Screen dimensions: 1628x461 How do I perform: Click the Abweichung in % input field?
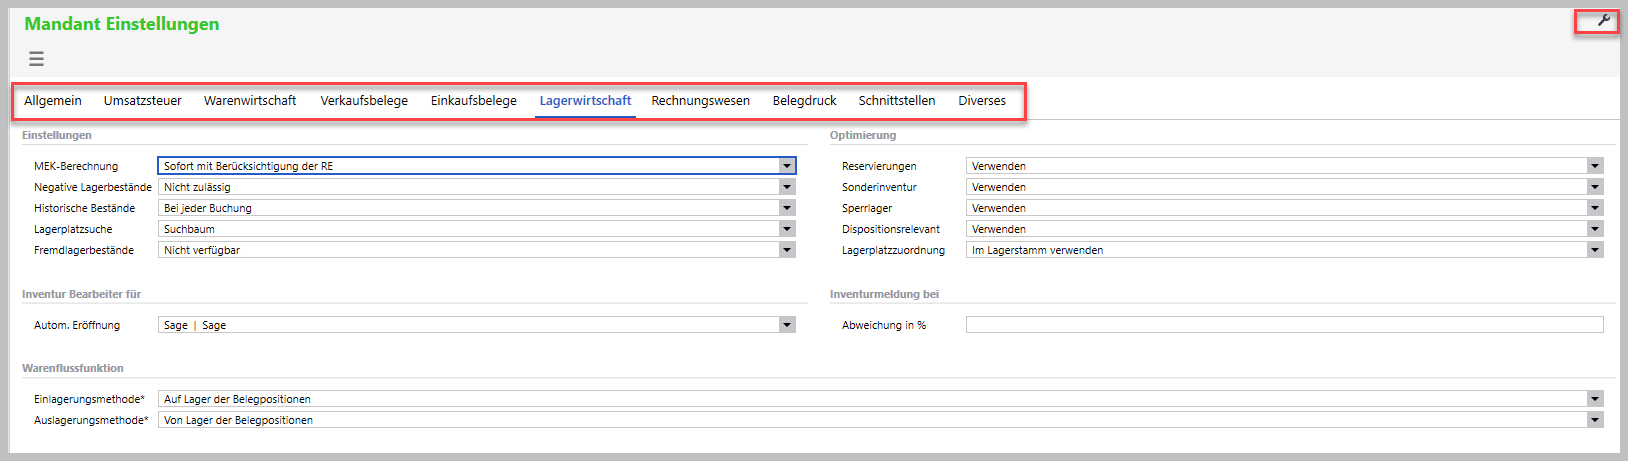1284,325
